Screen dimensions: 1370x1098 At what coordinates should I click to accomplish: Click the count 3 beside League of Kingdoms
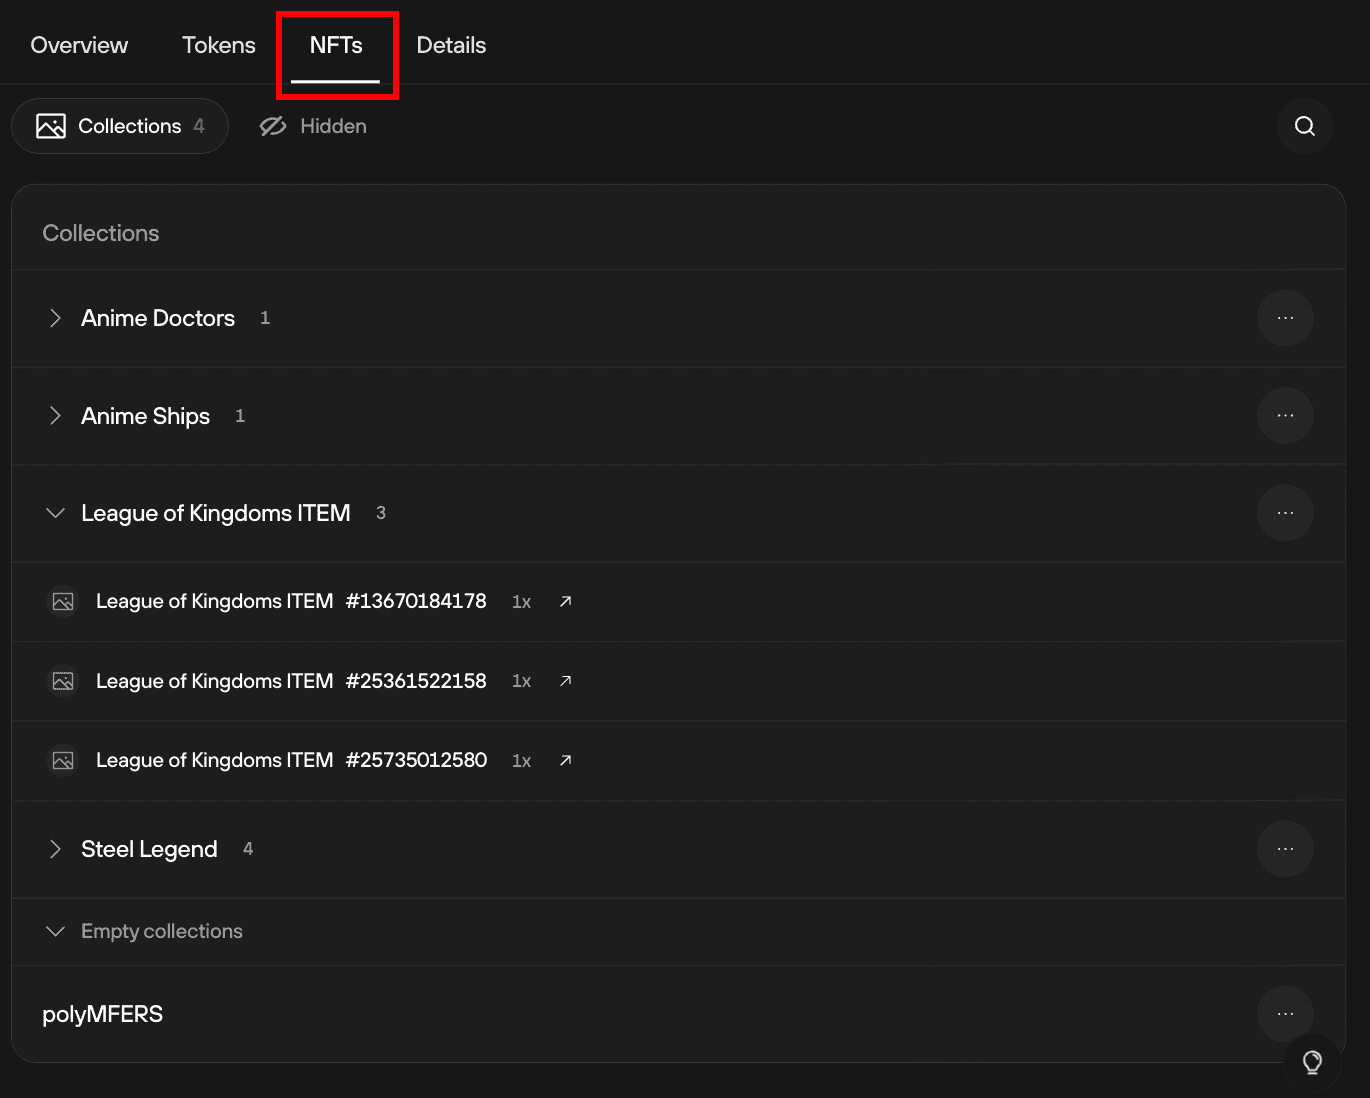point(381,513)
